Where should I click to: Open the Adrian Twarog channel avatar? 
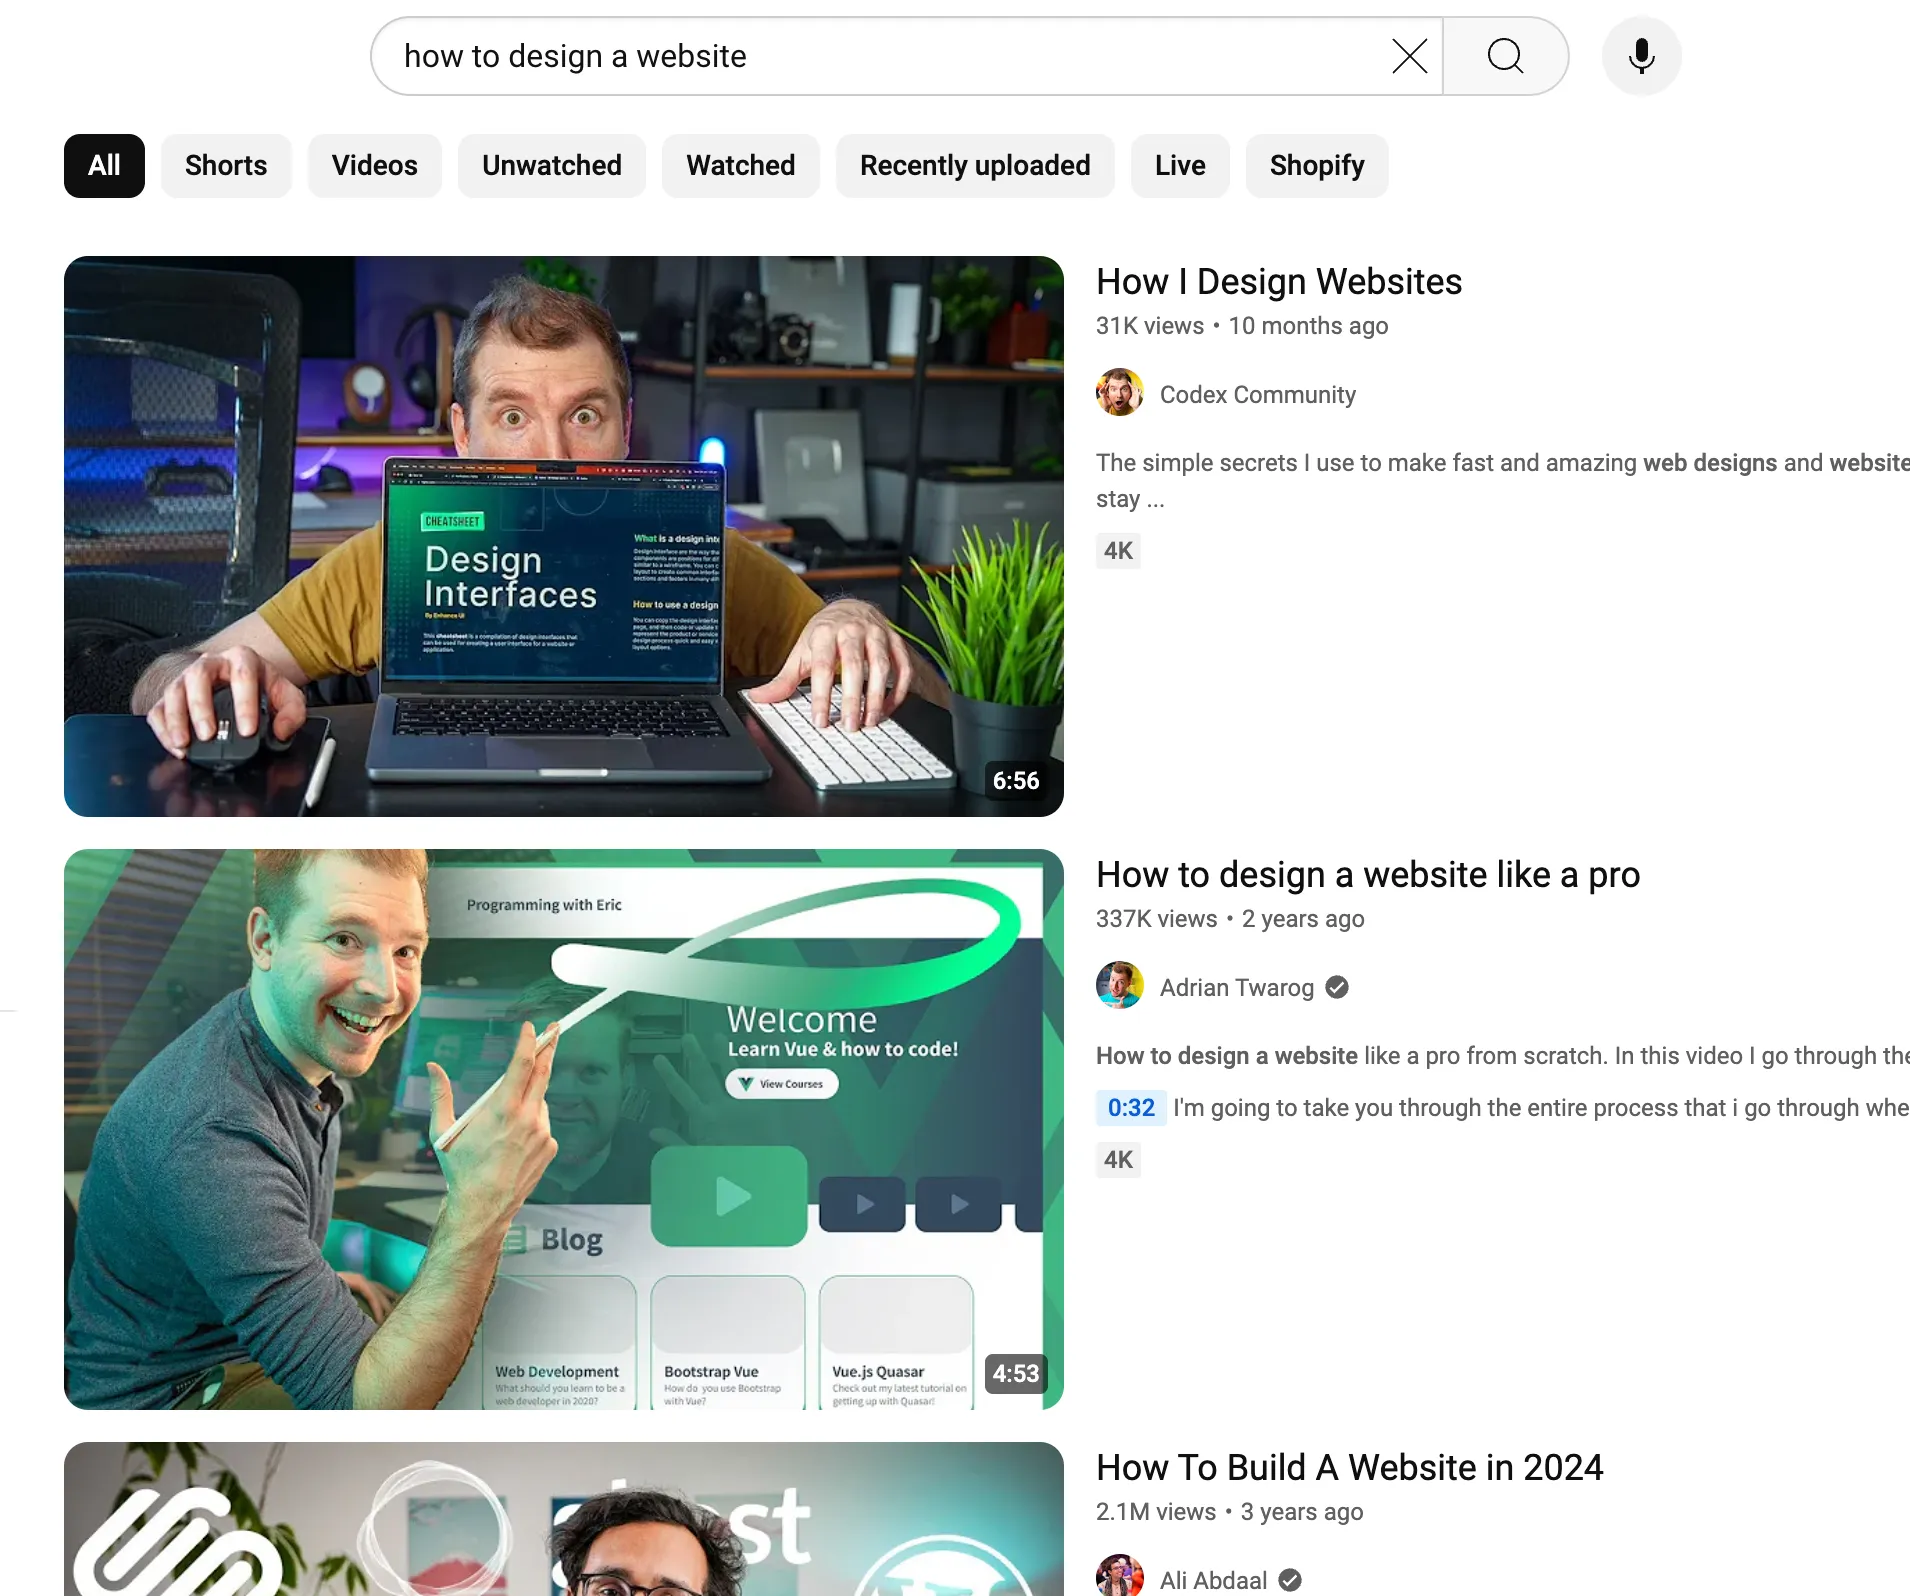[x=1120, y=986]
